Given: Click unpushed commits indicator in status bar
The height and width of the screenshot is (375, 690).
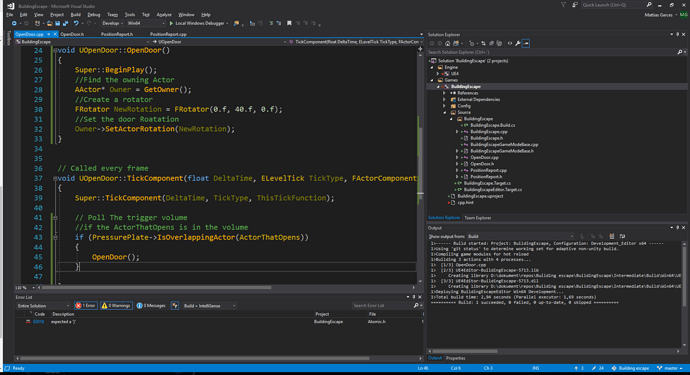Looking at the screenshot, I should 579,368.
